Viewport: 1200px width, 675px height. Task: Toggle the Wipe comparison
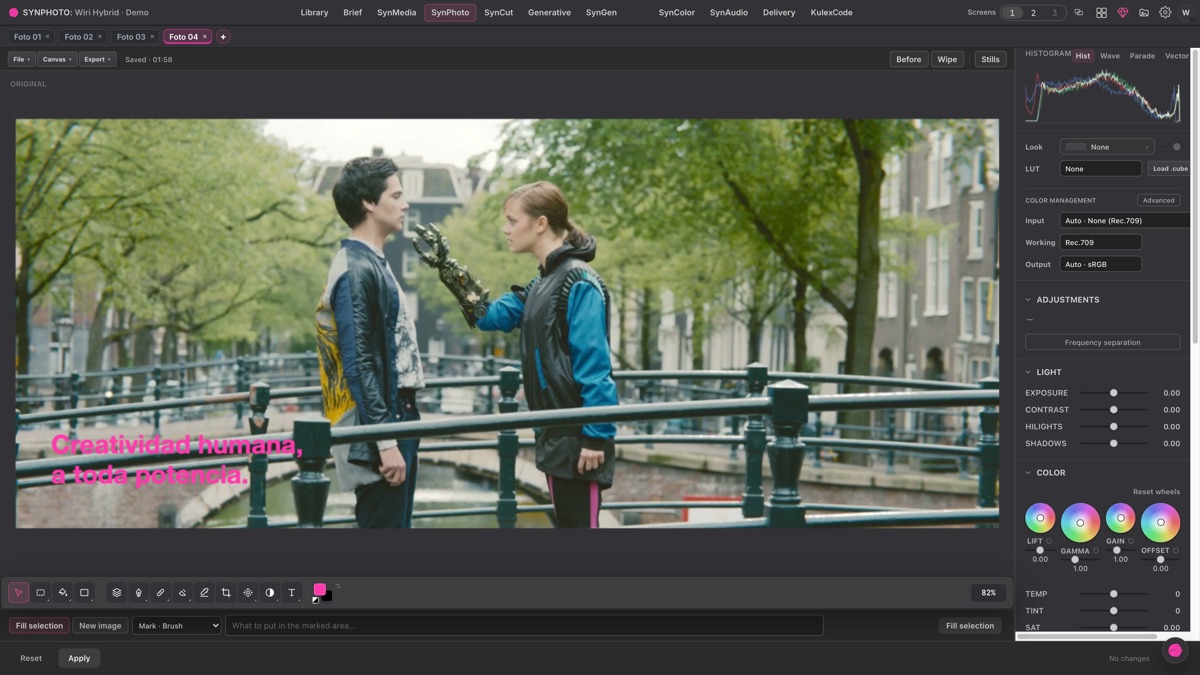(x=947, y=59)
